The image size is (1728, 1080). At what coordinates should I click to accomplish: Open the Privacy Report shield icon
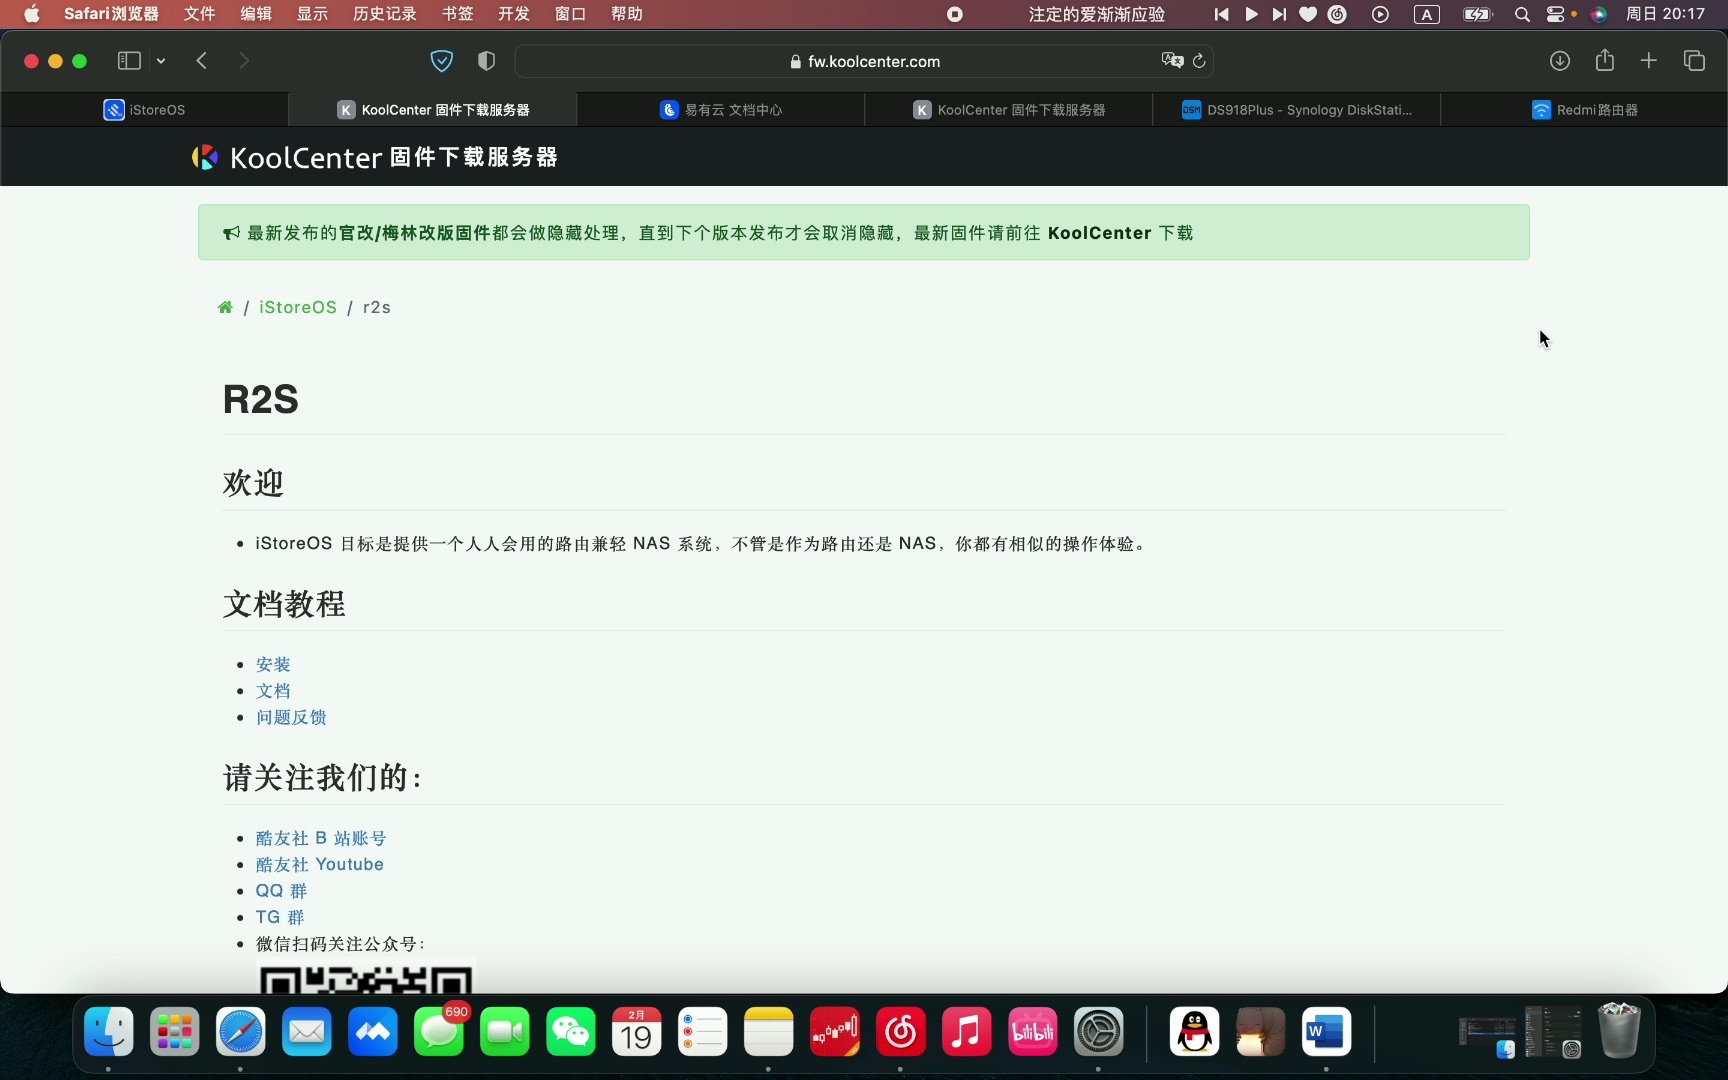coord(486,61)
